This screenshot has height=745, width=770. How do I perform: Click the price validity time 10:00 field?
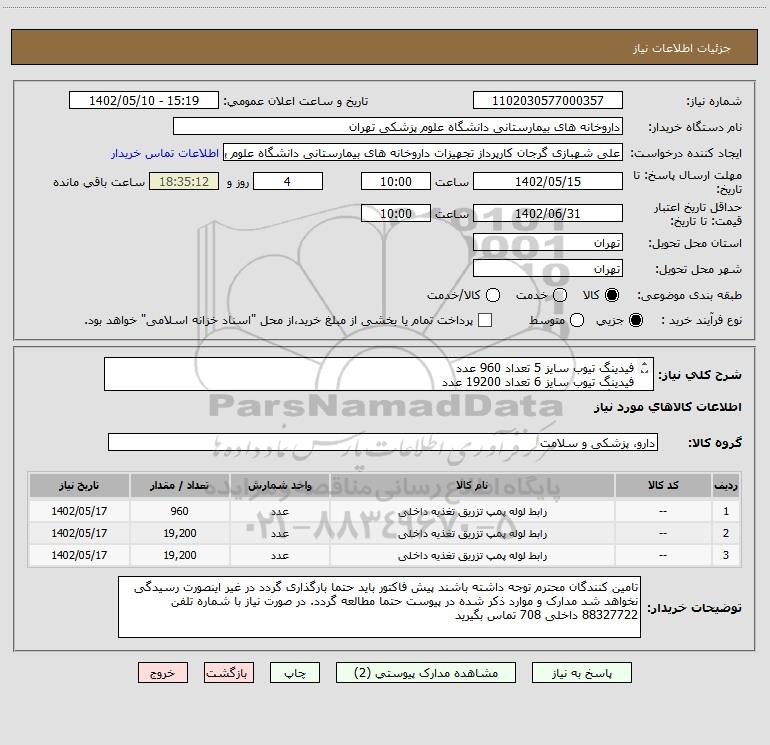[x=396, y=213]
